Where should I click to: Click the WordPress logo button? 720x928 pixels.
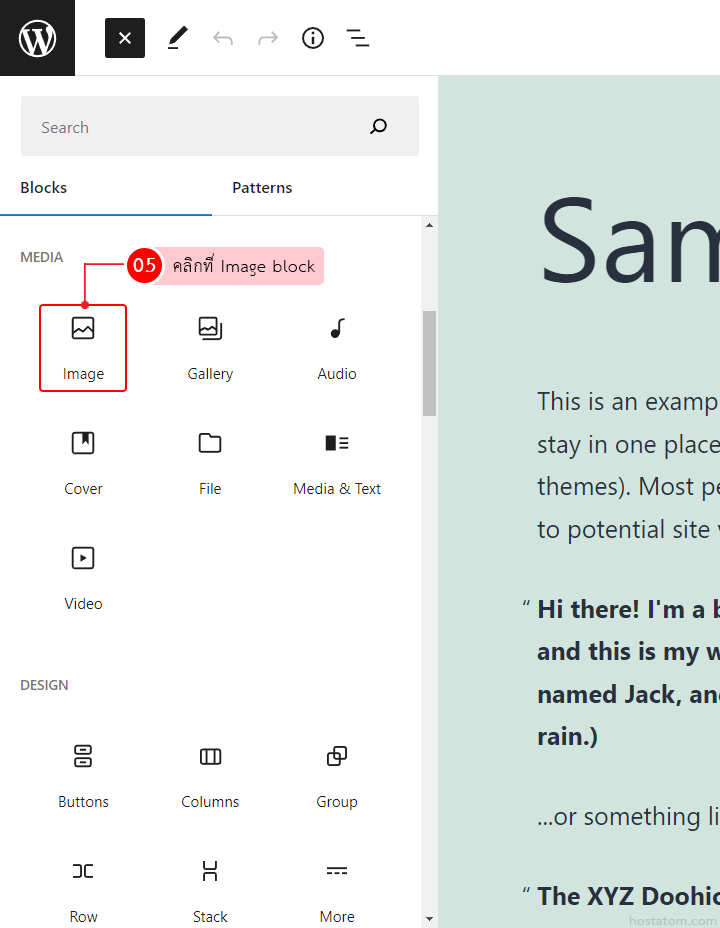click(37, 38)
